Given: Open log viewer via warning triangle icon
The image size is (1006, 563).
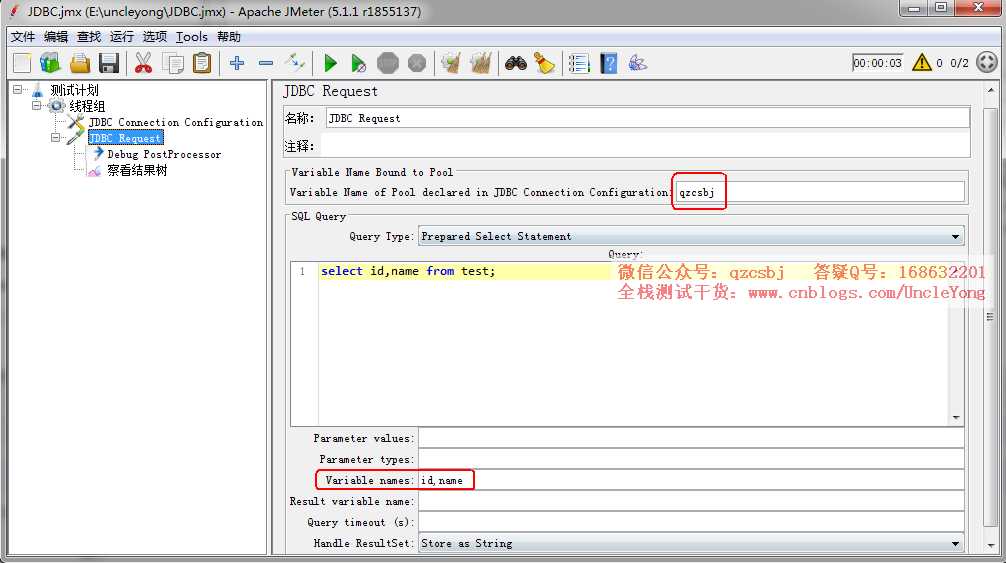Looking at the screenshot, I should 921,62.
